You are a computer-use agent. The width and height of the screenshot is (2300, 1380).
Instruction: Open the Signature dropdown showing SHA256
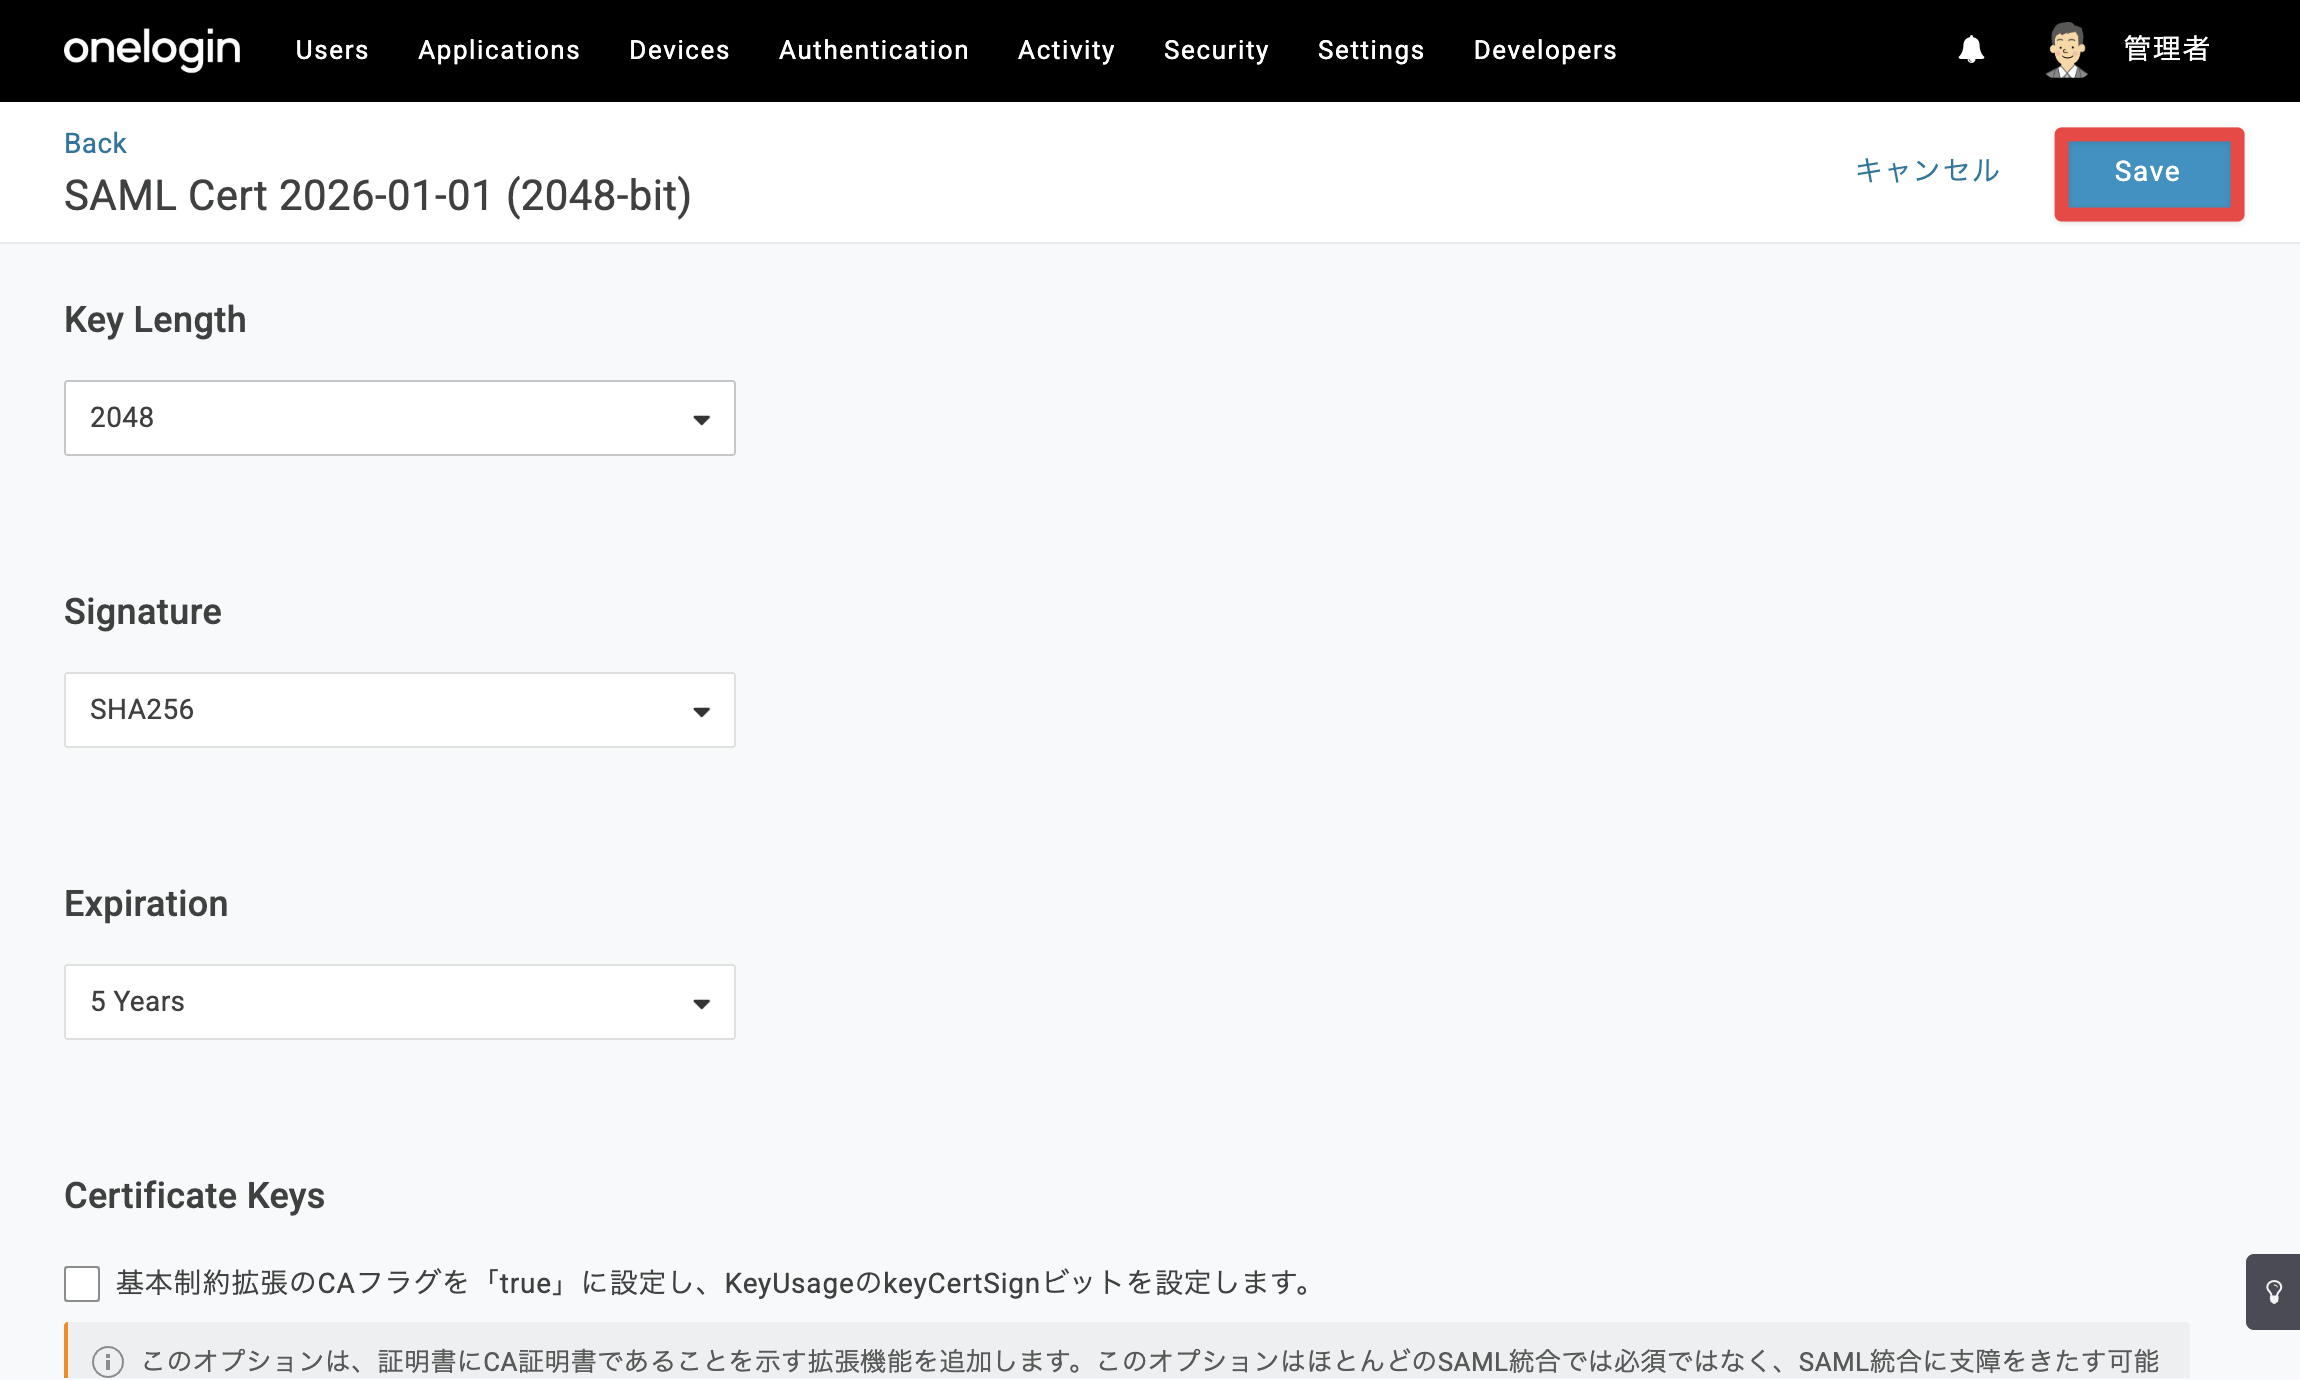click(x=400, y=710)
